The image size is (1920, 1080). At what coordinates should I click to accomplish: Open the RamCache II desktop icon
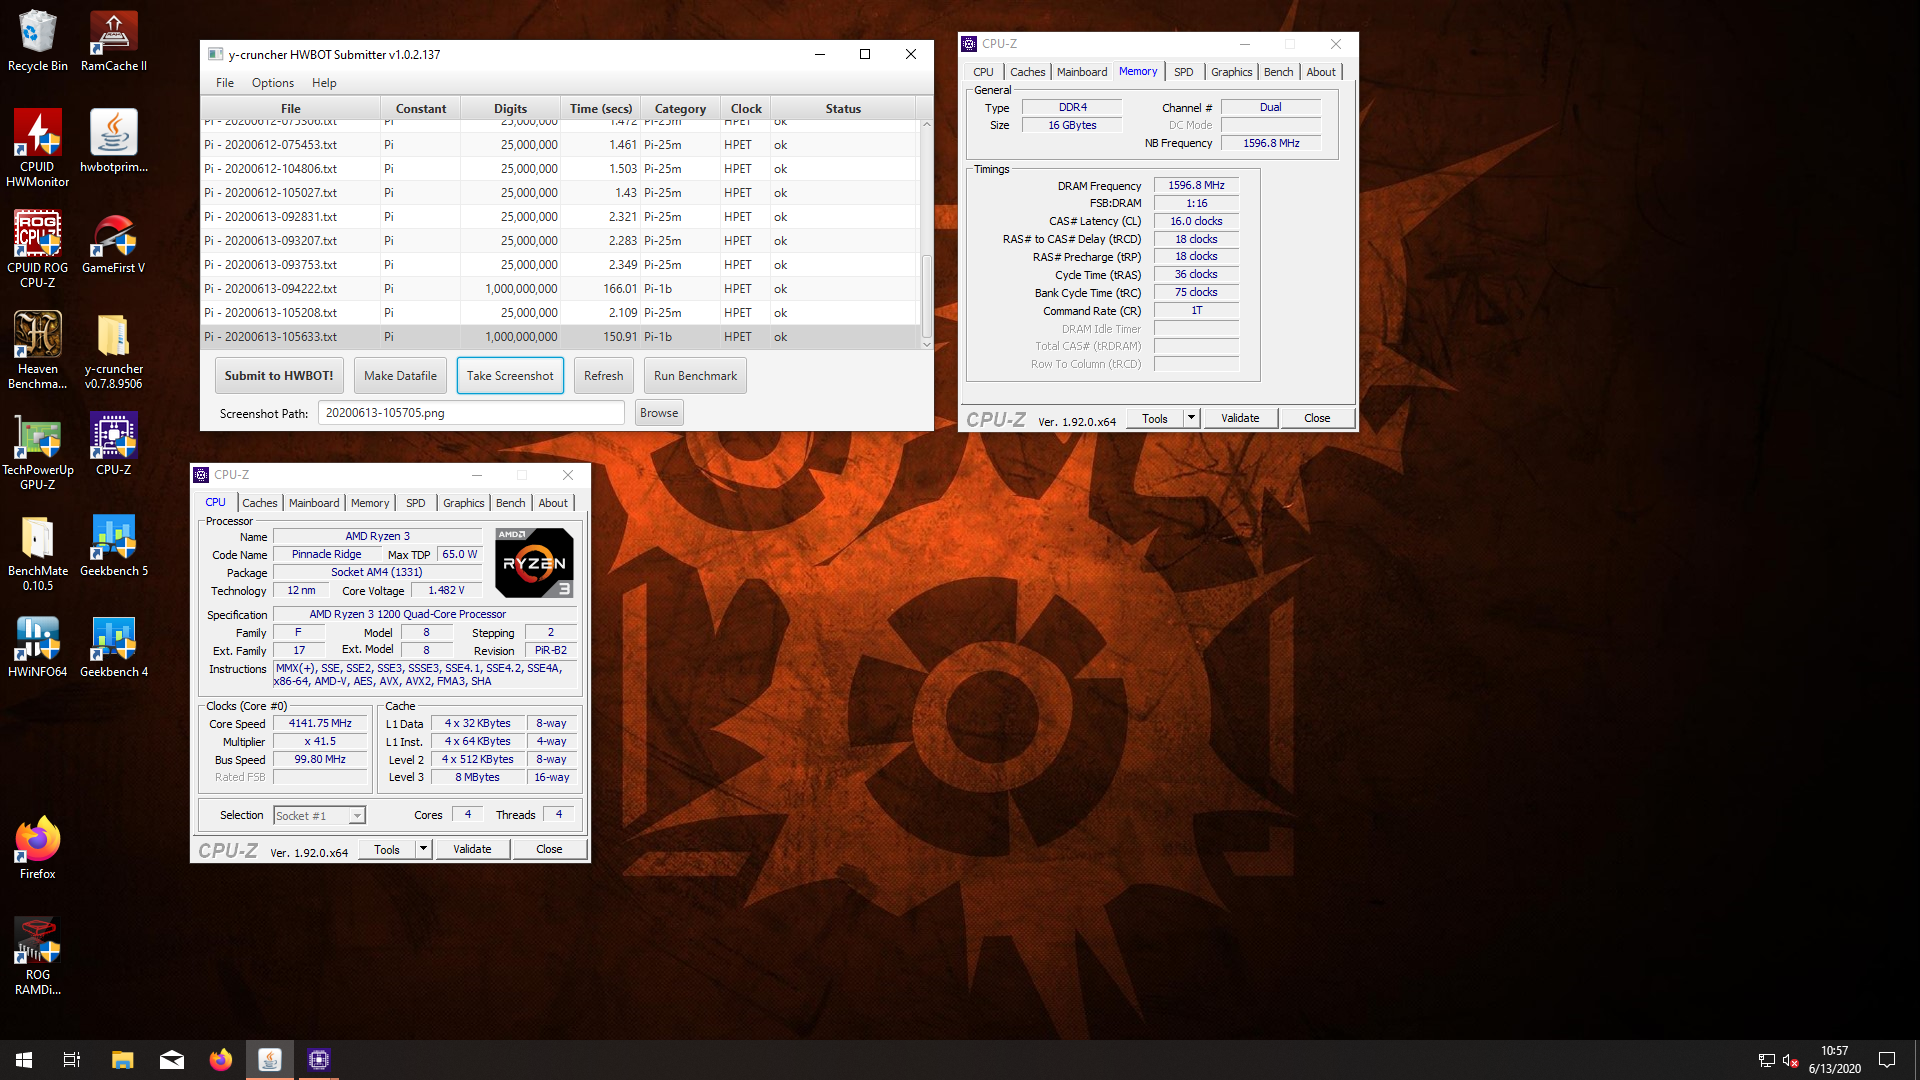tap(113, 40)
